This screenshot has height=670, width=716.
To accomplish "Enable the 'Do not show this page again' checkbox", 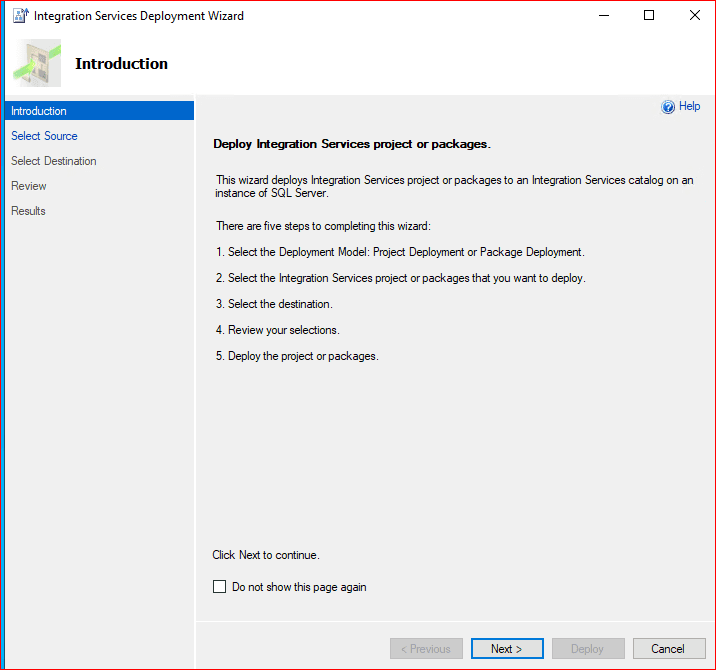I will (220, 587).
